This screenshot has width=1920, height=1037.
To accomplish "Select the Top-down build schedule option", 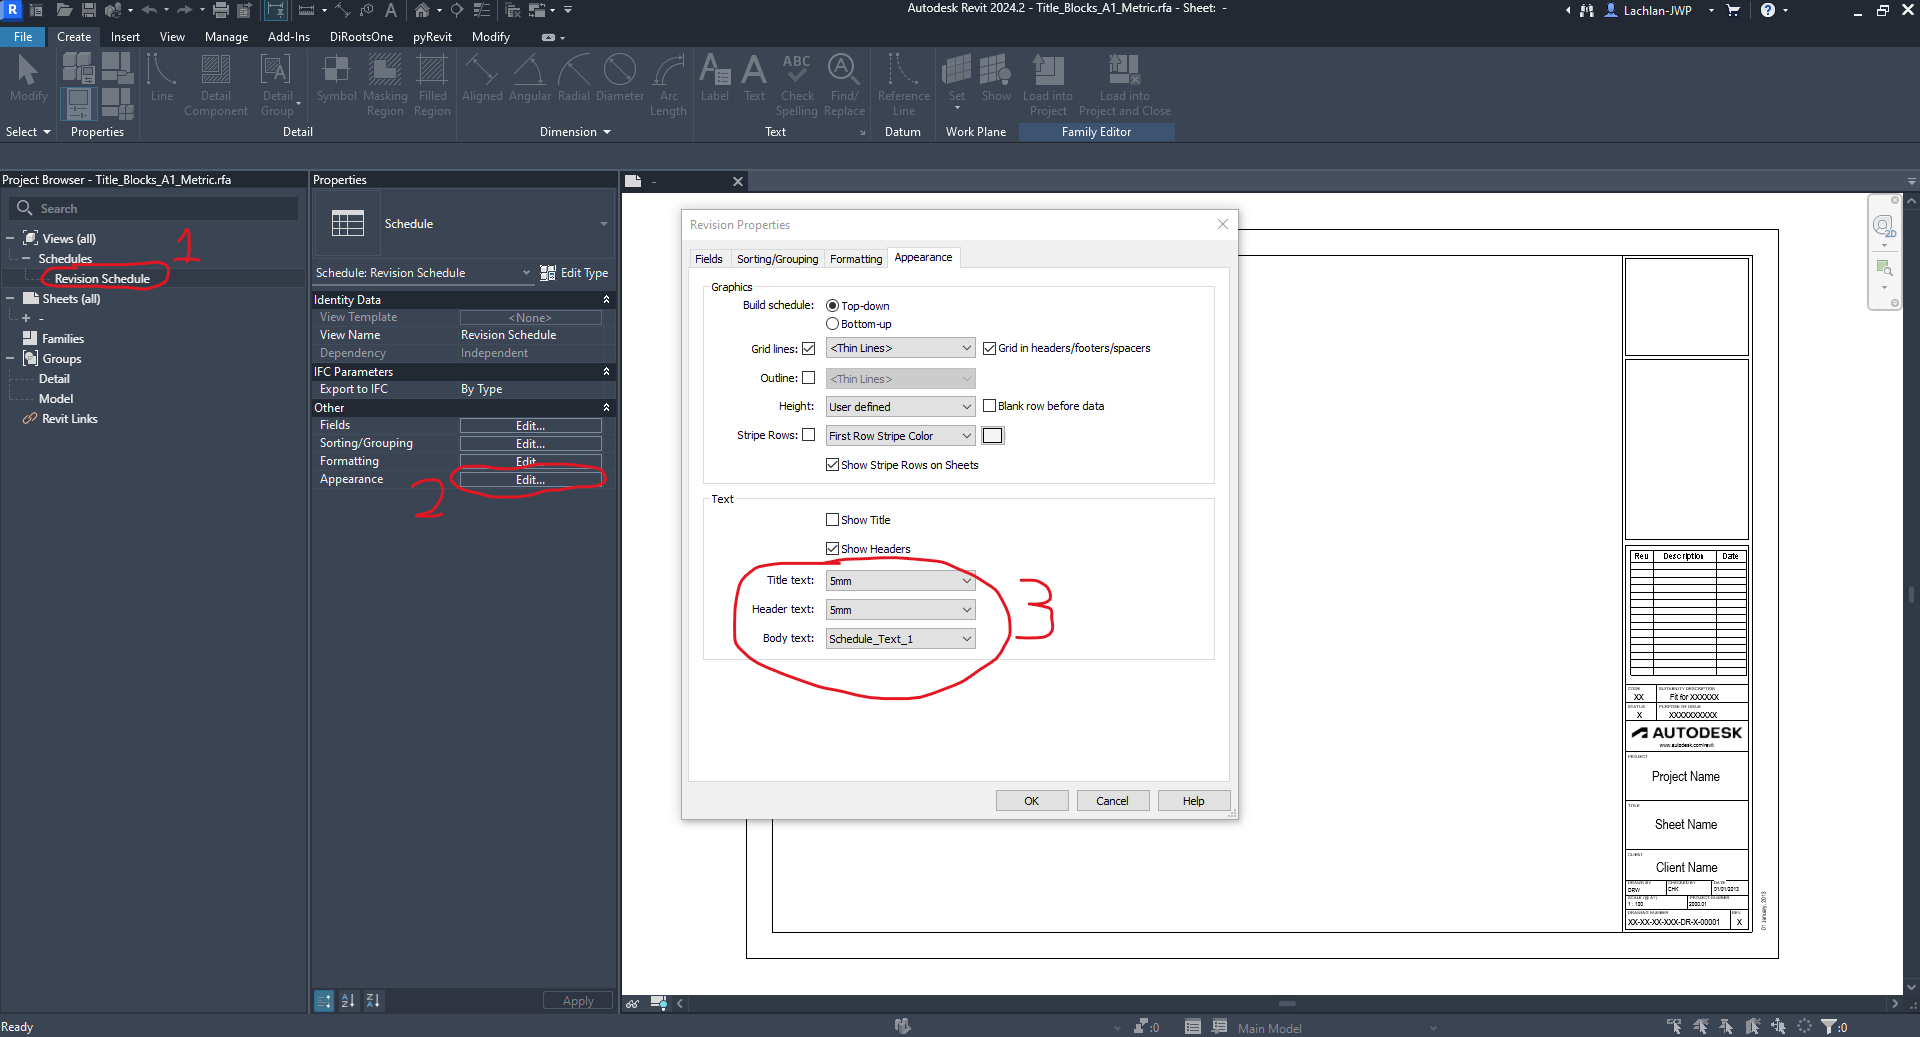I will 832,306.
